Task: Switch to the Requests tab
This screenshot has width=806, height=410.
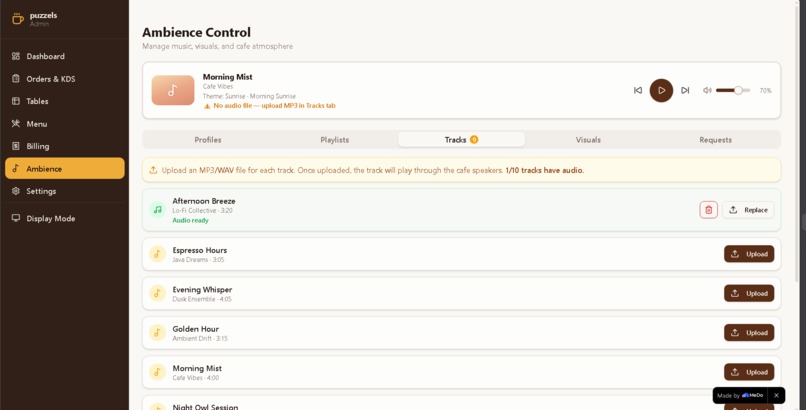Action: [x=716, y=140]
